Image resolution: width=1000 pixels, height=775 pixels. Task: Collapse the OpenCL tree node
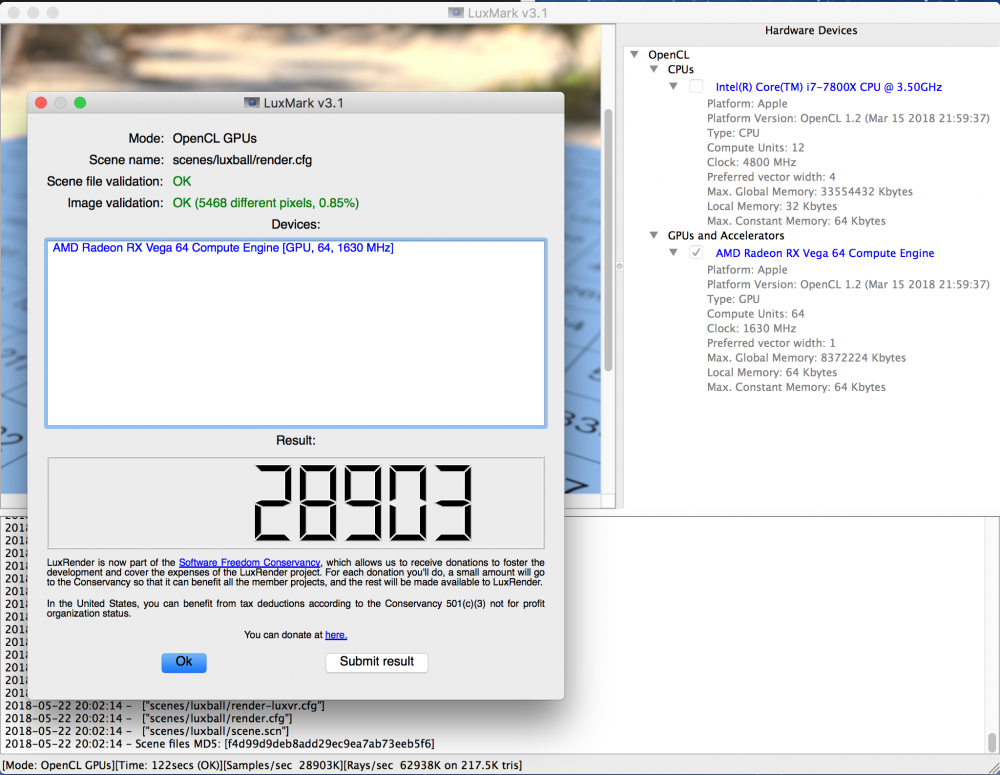(635, 54)
